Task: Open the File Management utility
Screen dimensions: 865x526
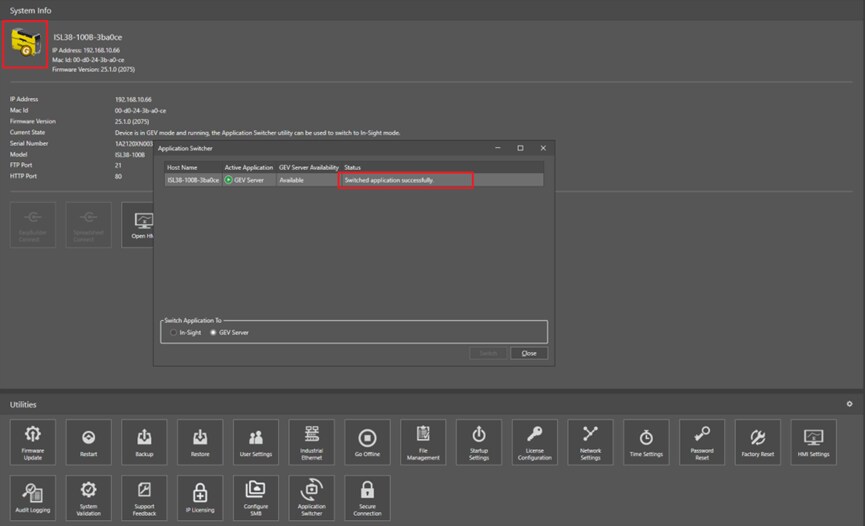Action: click(x=423, y=442)
